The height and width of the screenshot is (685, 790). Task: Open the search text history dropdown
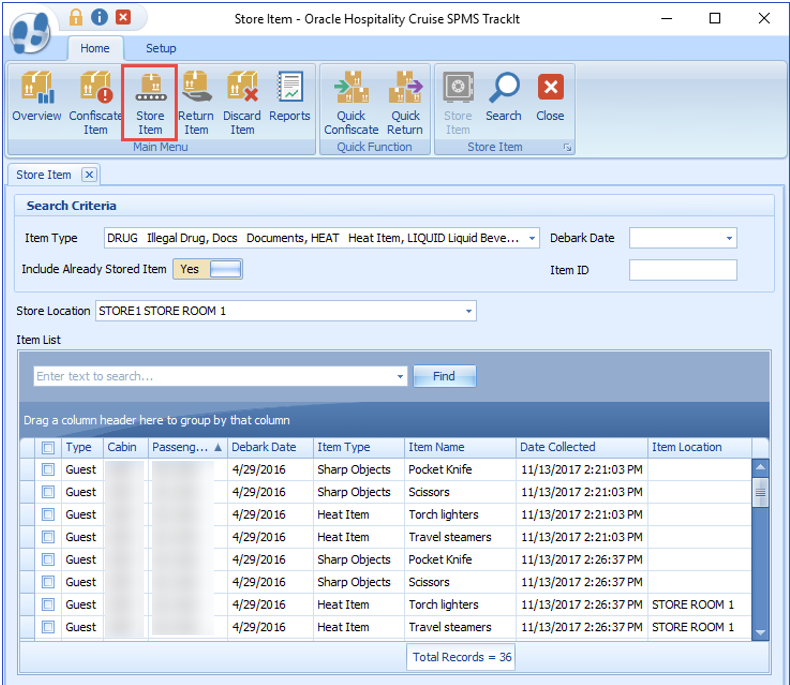point(400,376)
